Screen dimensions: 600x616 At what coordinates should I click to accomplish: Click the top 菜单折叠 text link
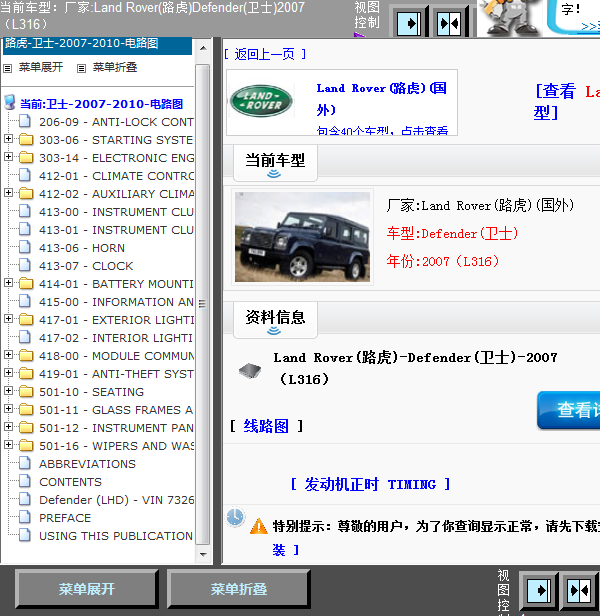coord(115,67)
